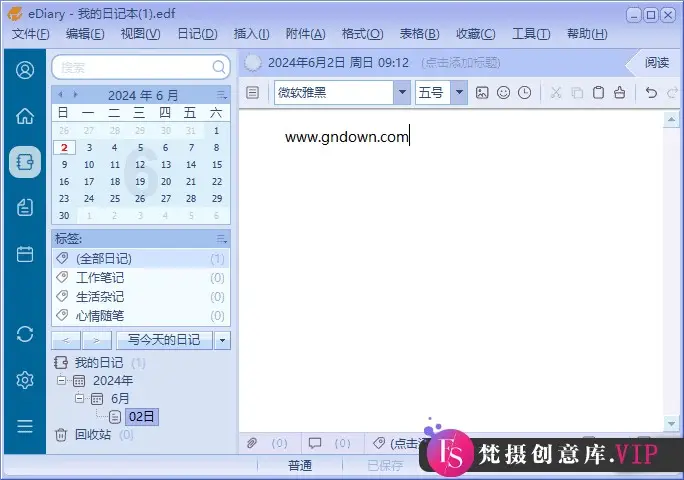Open the user account icon in sidebar
Viewport: 684px width, 480px height.
[x=25, y=70]
